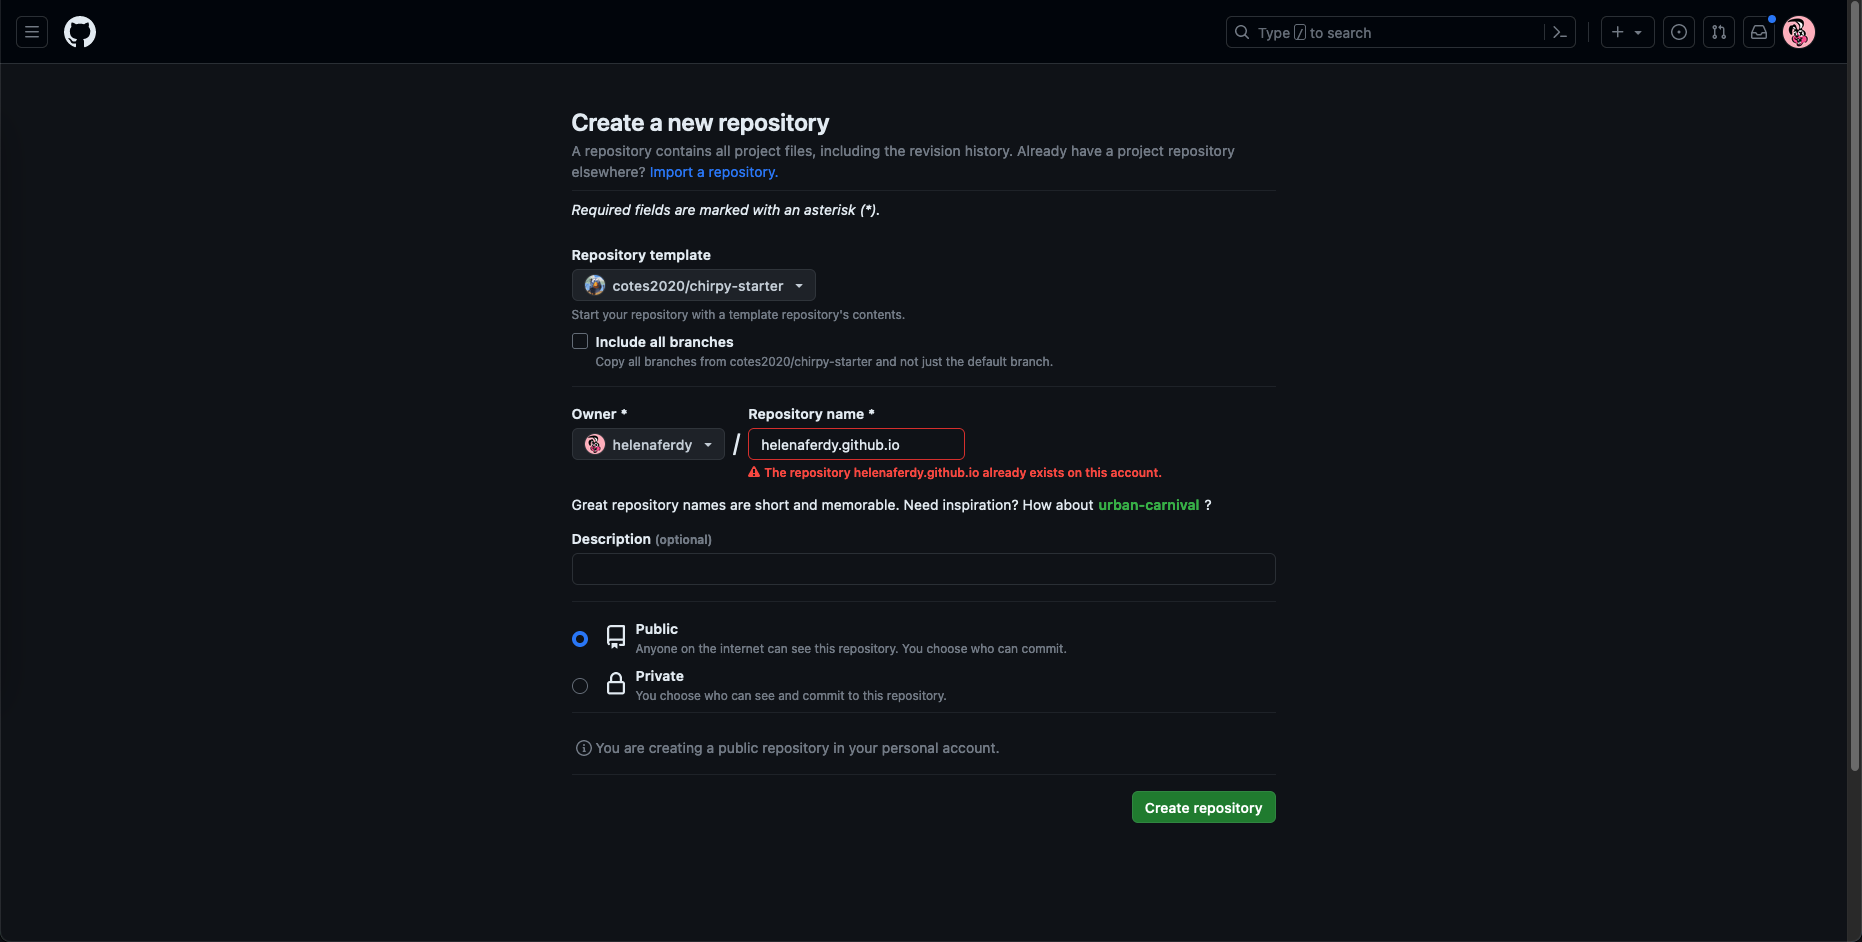Click the Repository name input field
1862x942 pixels.
tap(856, 444)
